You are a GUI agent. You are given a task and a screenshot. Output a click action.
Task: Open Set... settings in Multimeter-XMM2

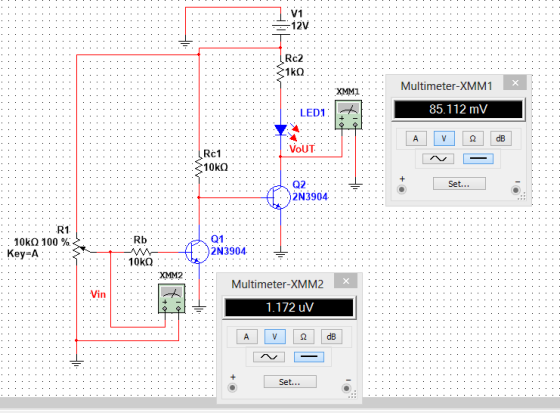pos(290,382)
